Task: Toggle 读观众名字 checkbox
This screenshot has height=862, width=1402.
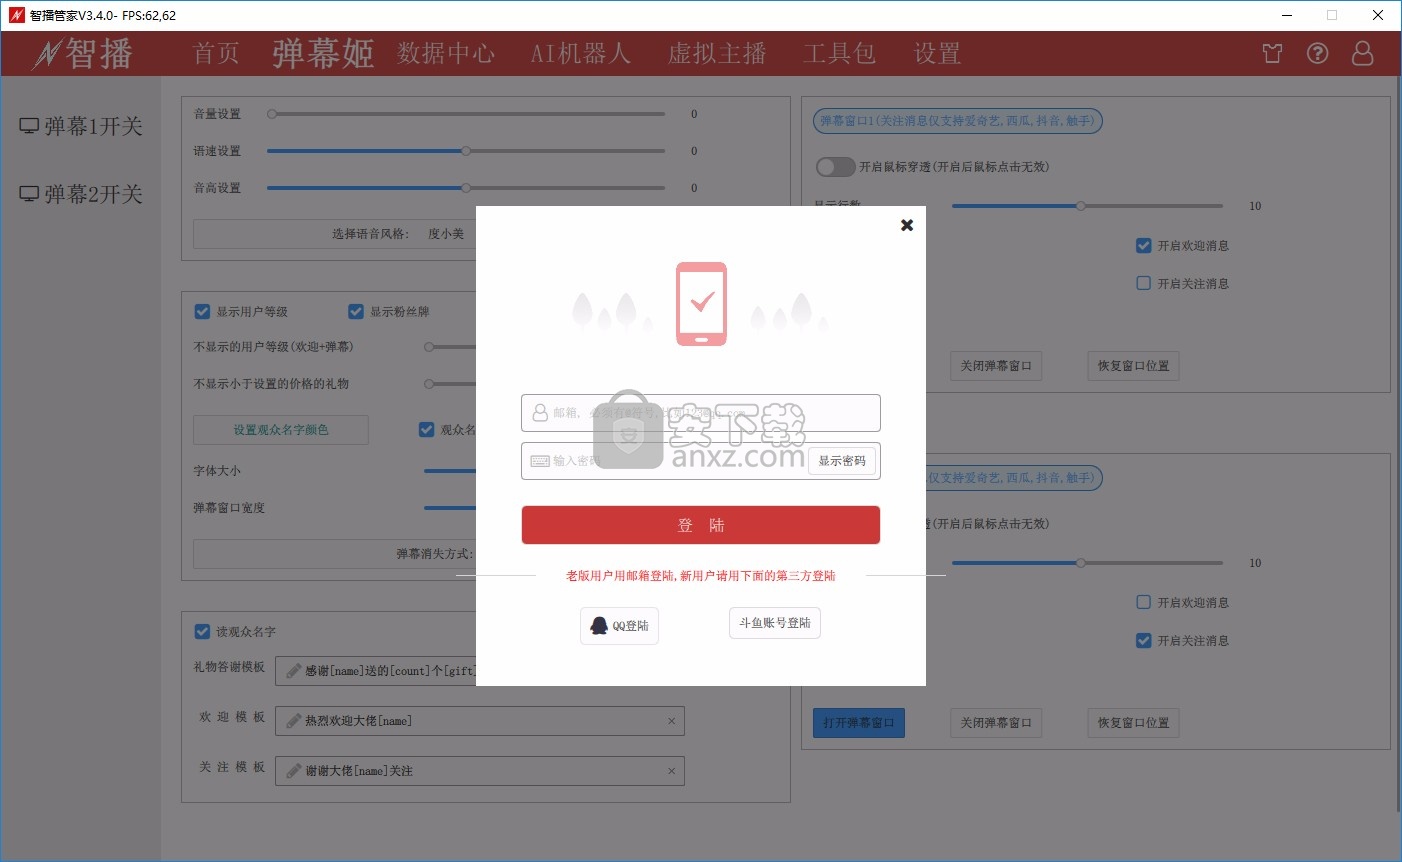Action: click(202, 632)
